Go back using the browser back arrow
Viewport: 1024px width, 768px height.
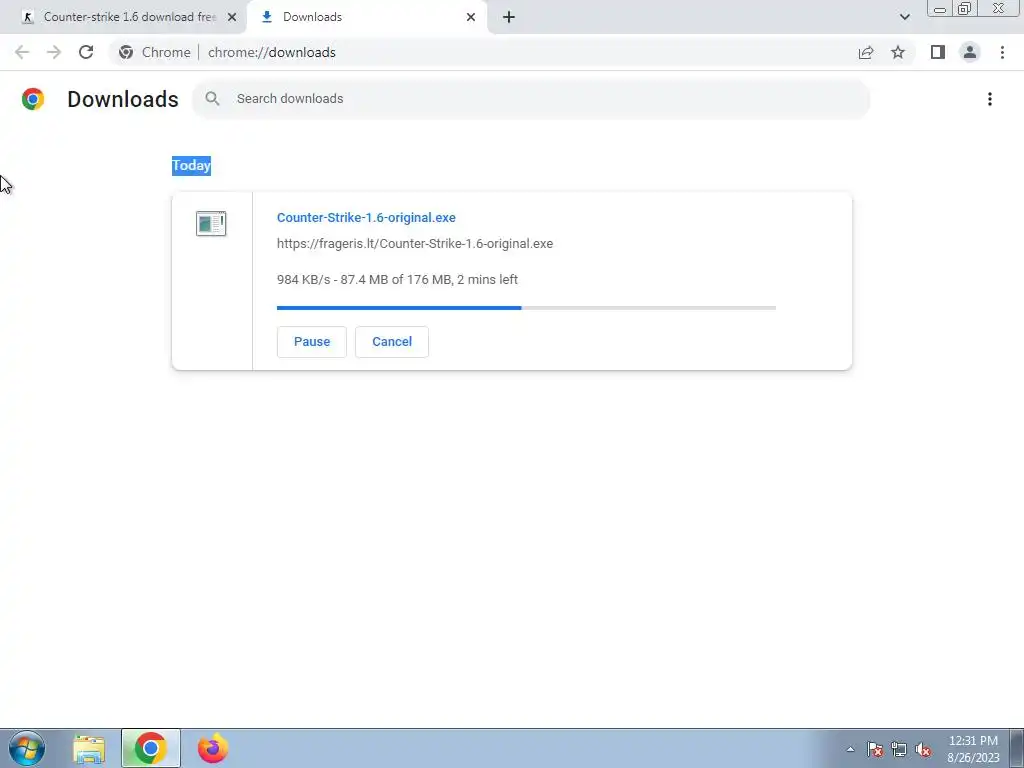22,52
